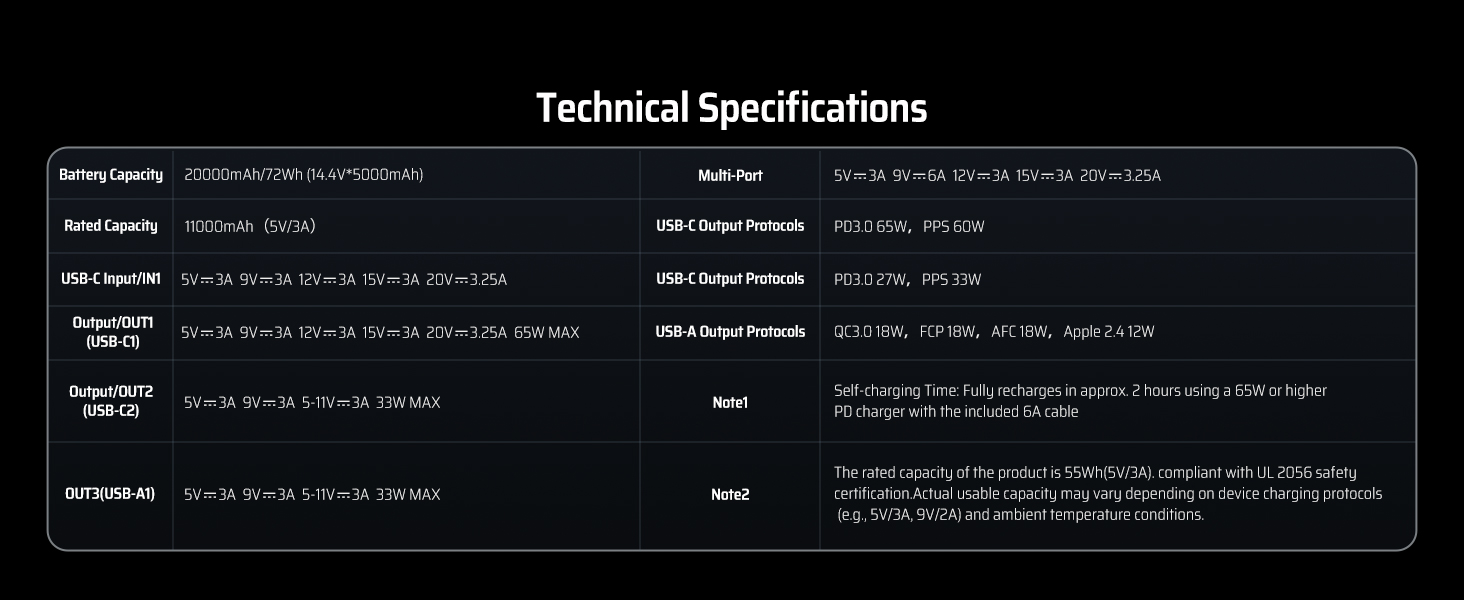
Task: Select the Multi-Port label
Action: tap(730, 176)
